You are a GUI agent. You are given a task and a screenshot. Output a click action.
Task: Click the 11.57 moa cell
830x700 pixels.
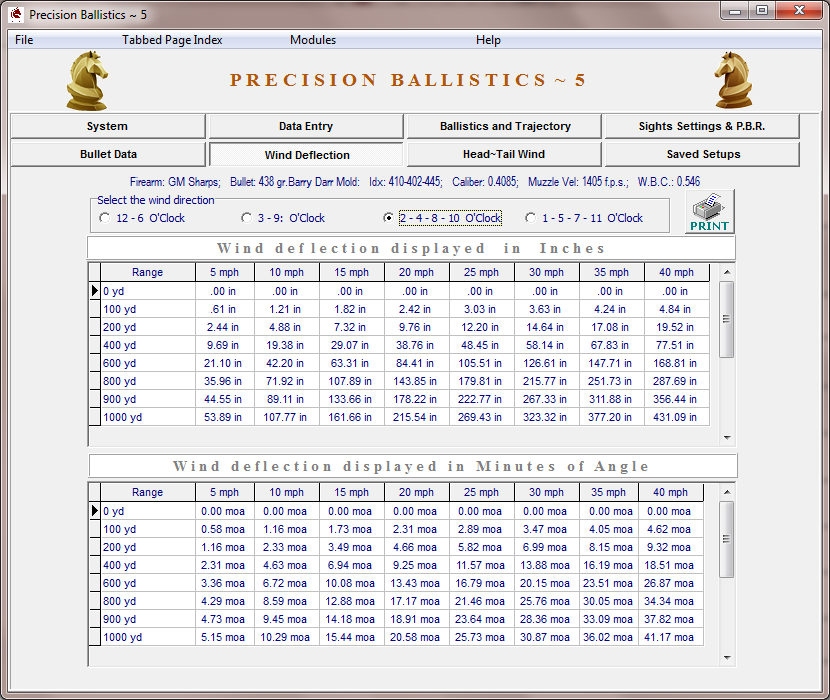point(482,566)
